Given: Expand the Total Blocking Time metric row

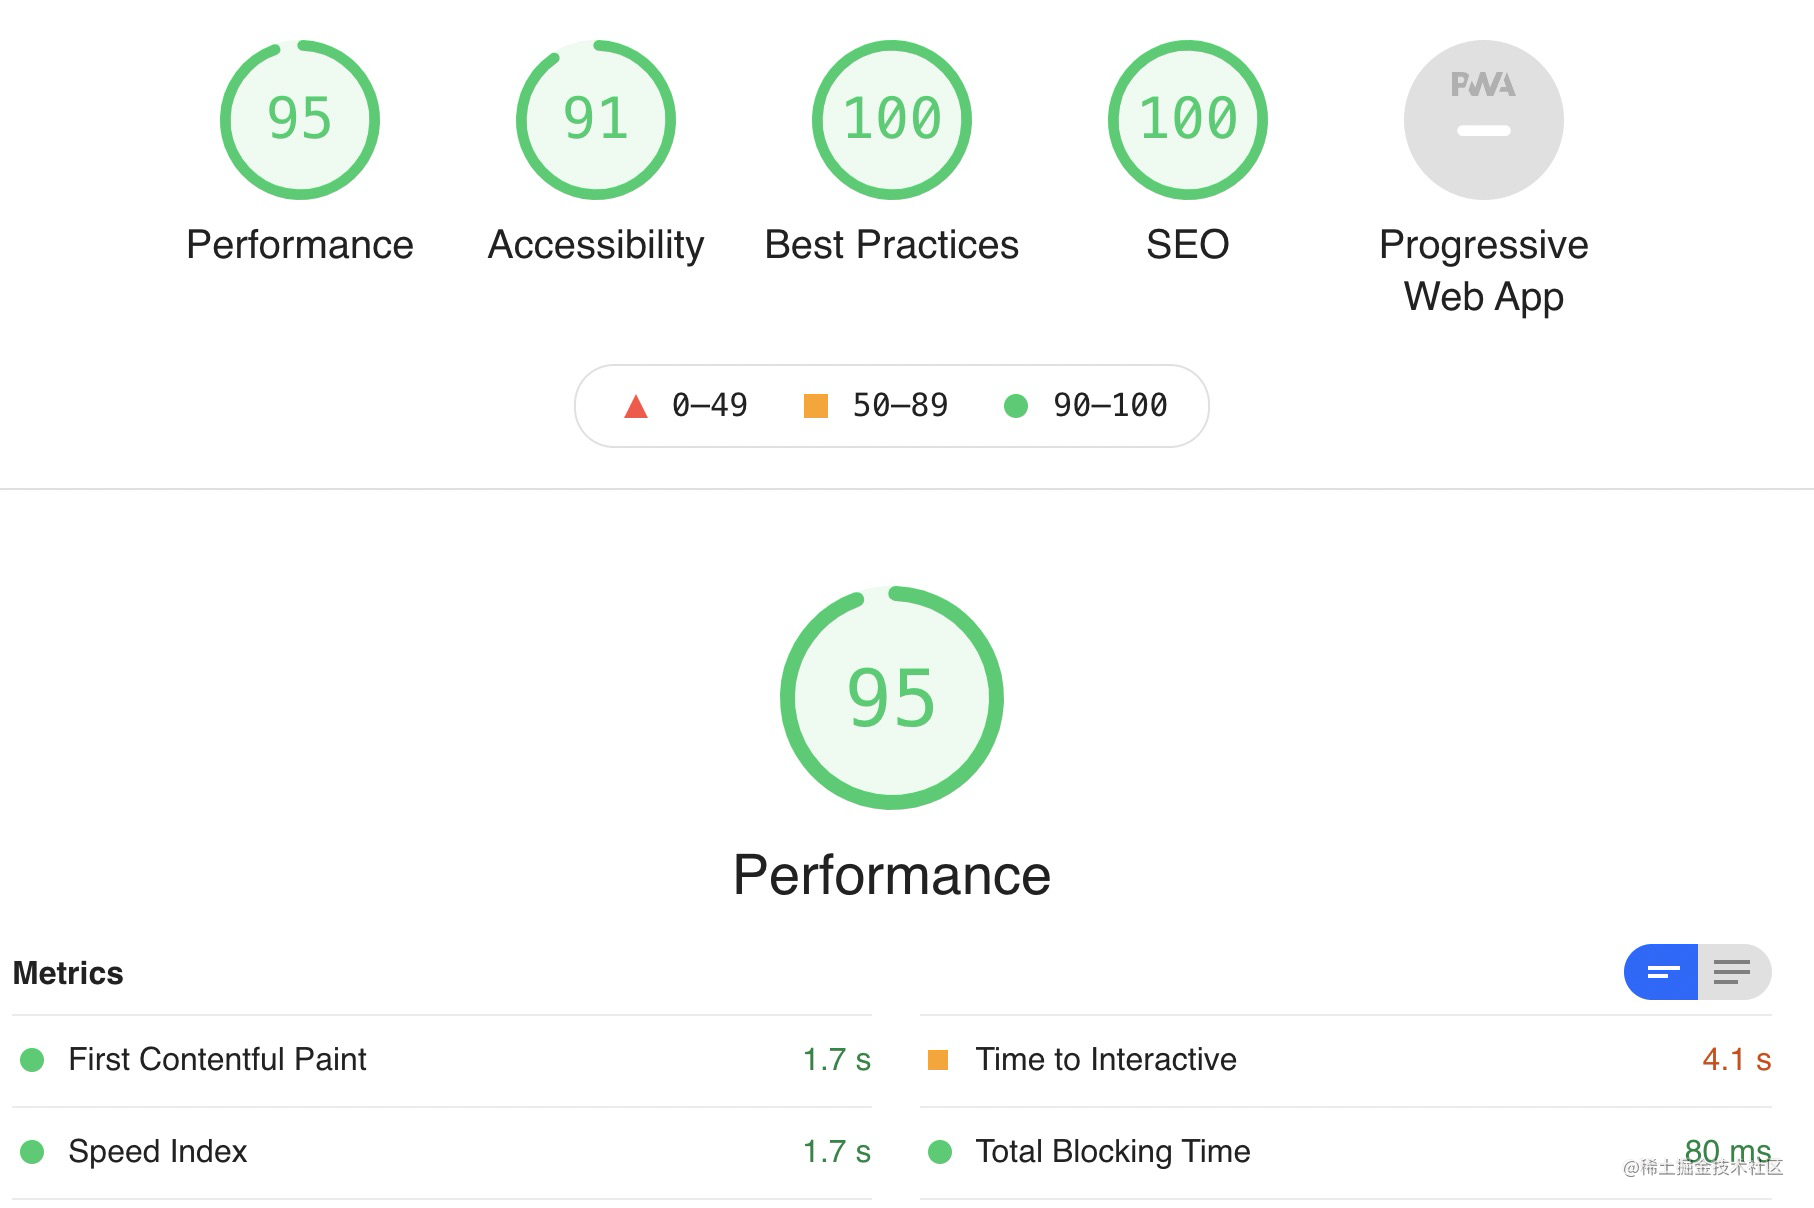Looking at the screenshot, I should [1346, 1152].
